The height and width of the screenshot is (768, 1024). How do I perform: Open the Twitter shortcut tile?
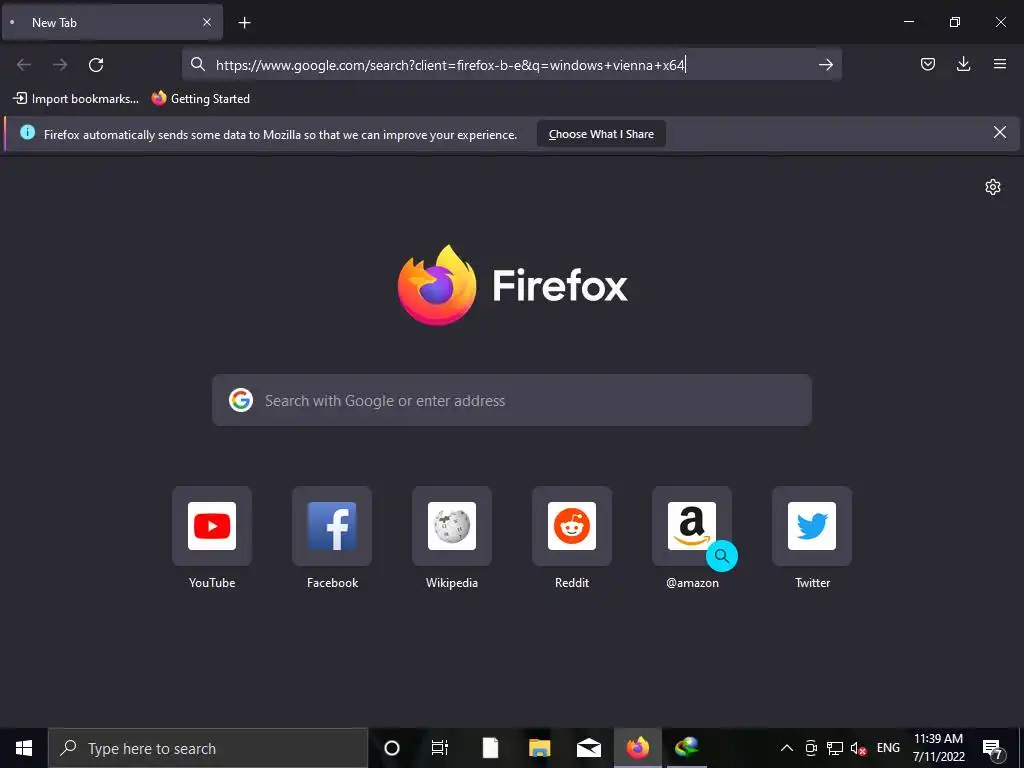(x=812, y=526)
